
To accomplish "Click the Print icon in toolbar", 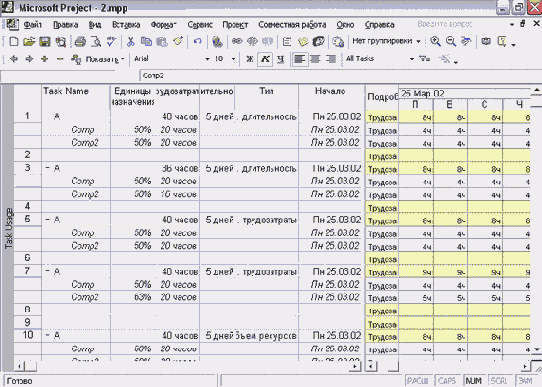I will 80,42.
